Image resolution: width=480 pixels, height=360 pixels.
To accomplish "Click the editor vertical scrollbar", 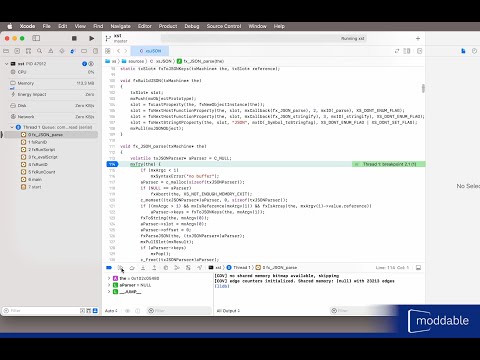I will pos(423,88).
